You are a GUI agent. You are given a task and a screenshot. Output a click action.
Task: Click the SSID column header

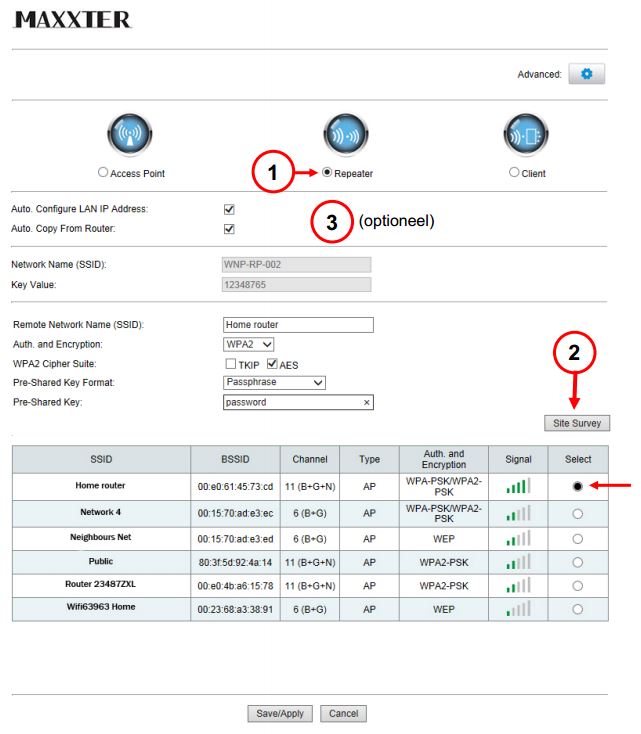(x=101, y=459)
